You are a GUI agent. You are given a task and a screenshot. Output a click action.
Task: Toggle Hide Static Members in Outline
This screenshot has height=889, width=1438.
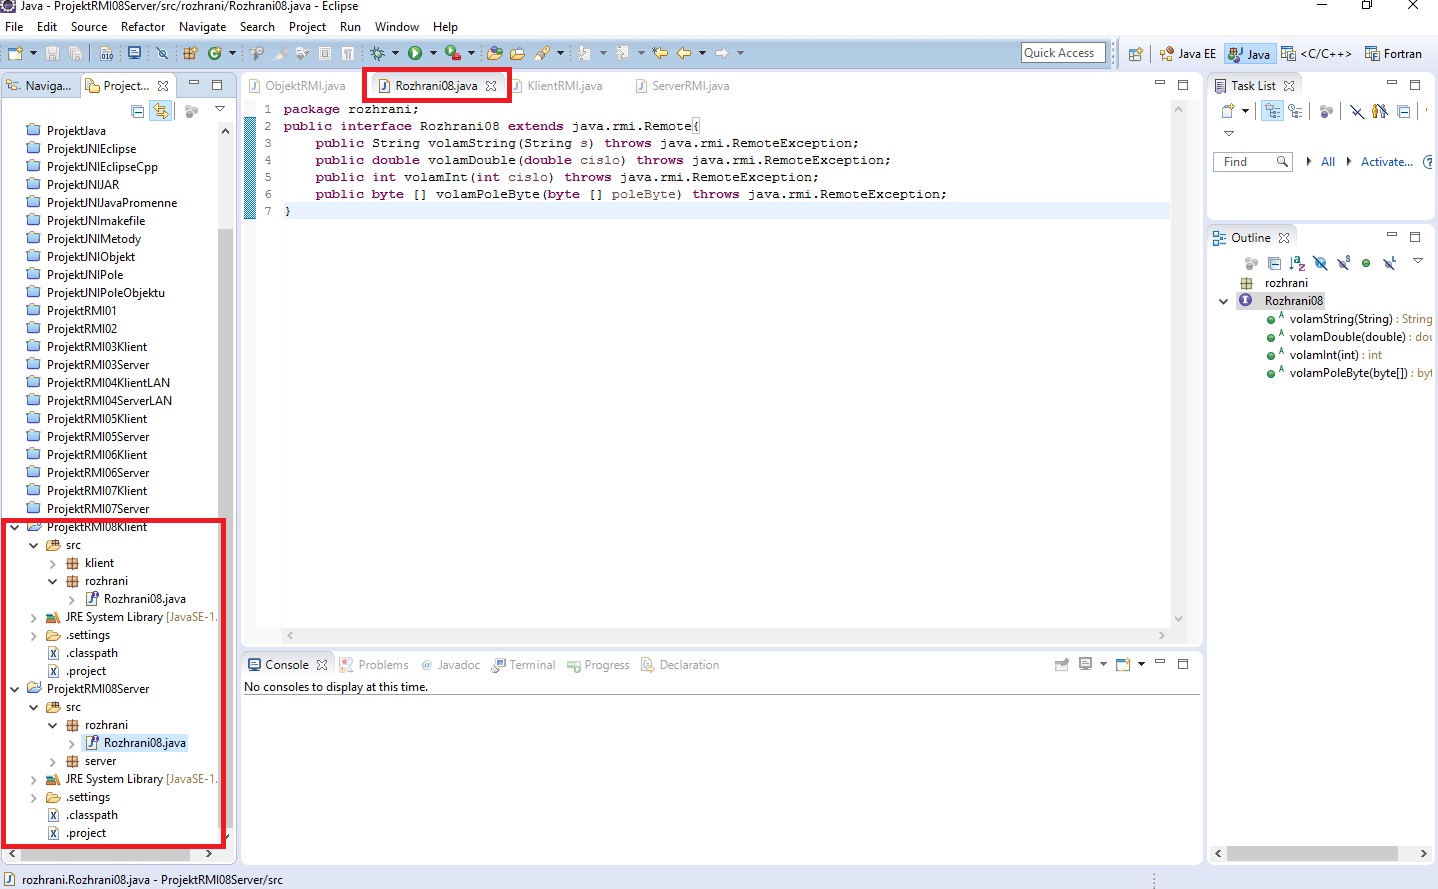click(x=1343, y=263)
